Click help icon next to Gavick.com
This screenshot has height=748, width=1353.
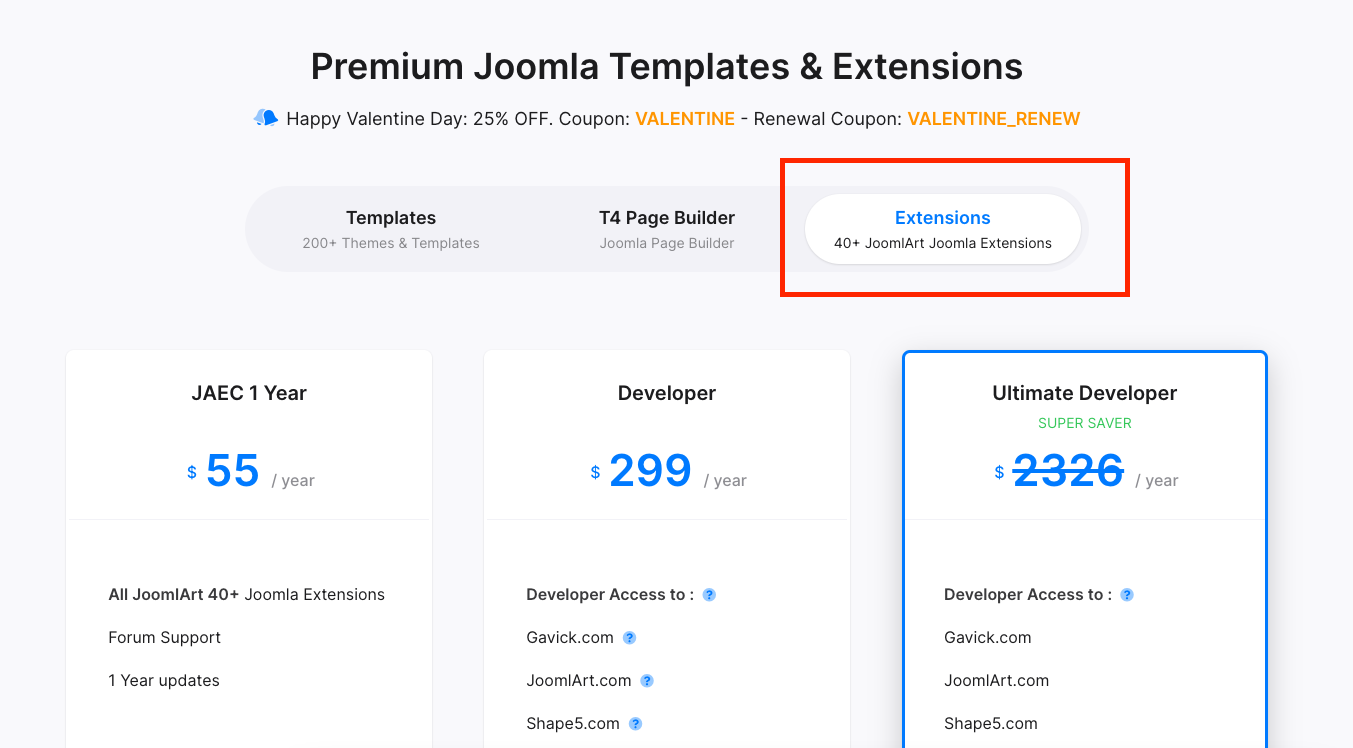pos(630,638)
